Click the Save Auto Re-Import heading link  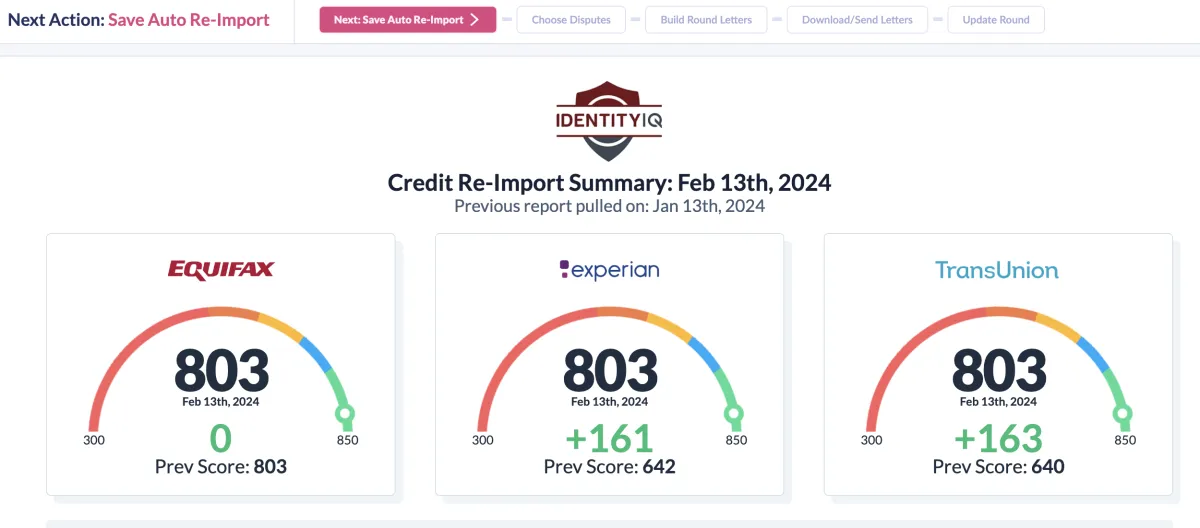(189, 20)
